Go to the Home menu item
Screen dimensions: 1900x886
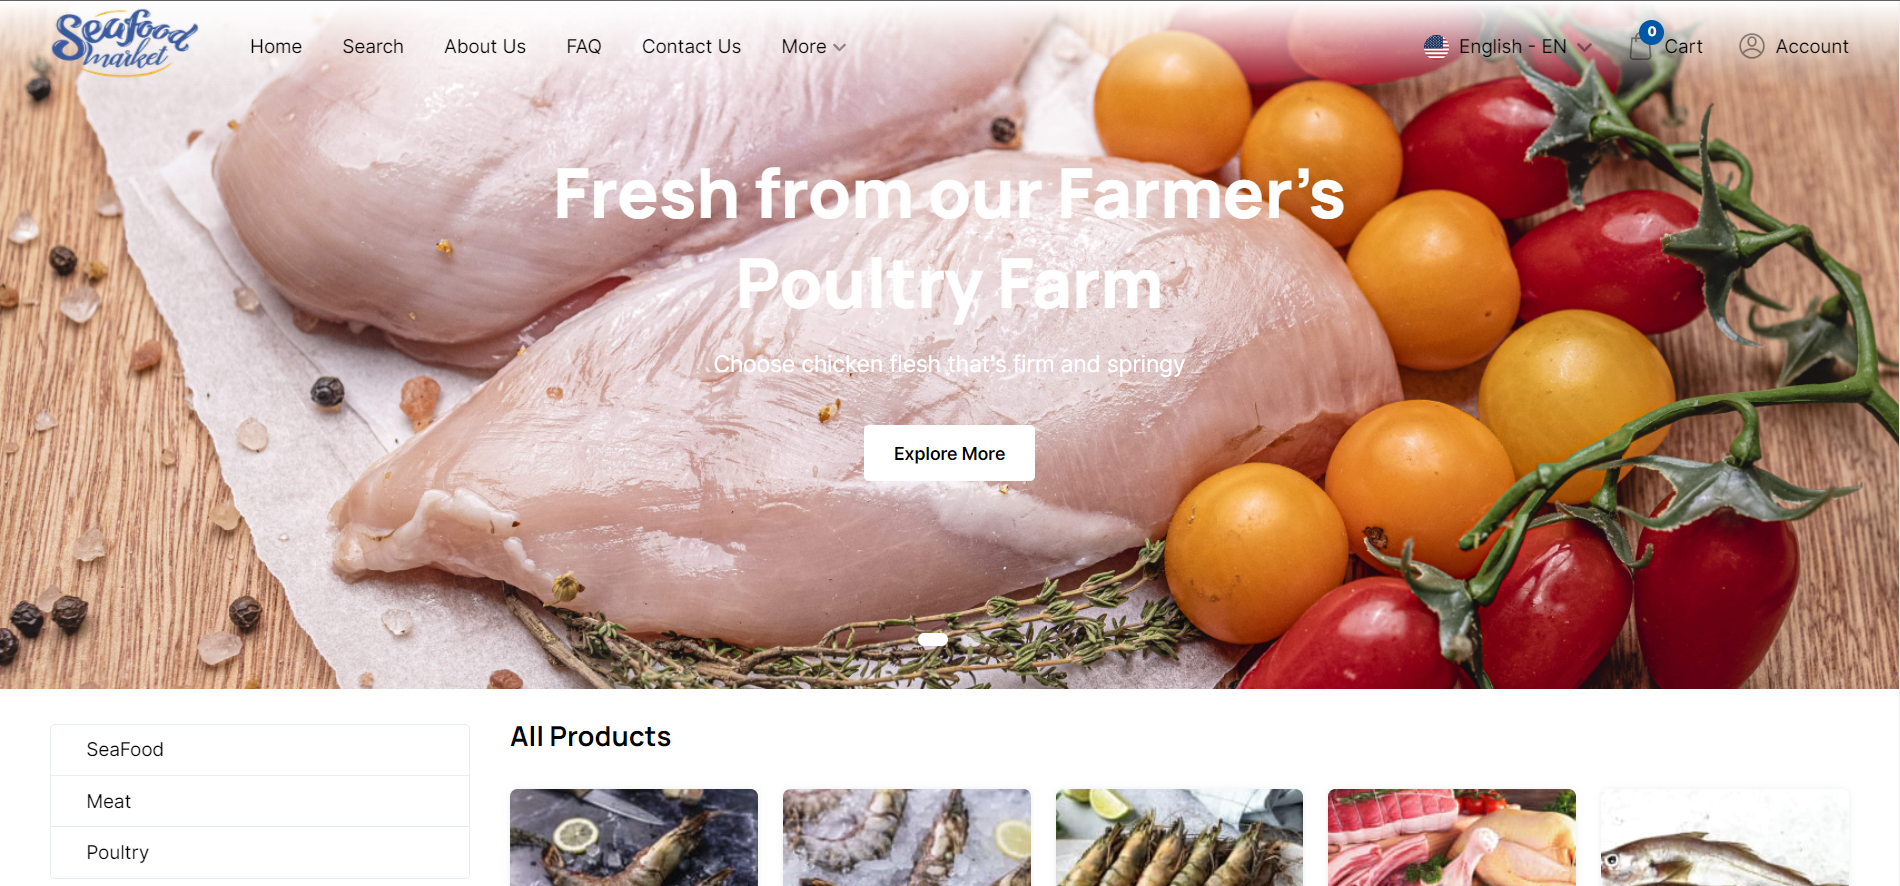(x=276, y=46)
